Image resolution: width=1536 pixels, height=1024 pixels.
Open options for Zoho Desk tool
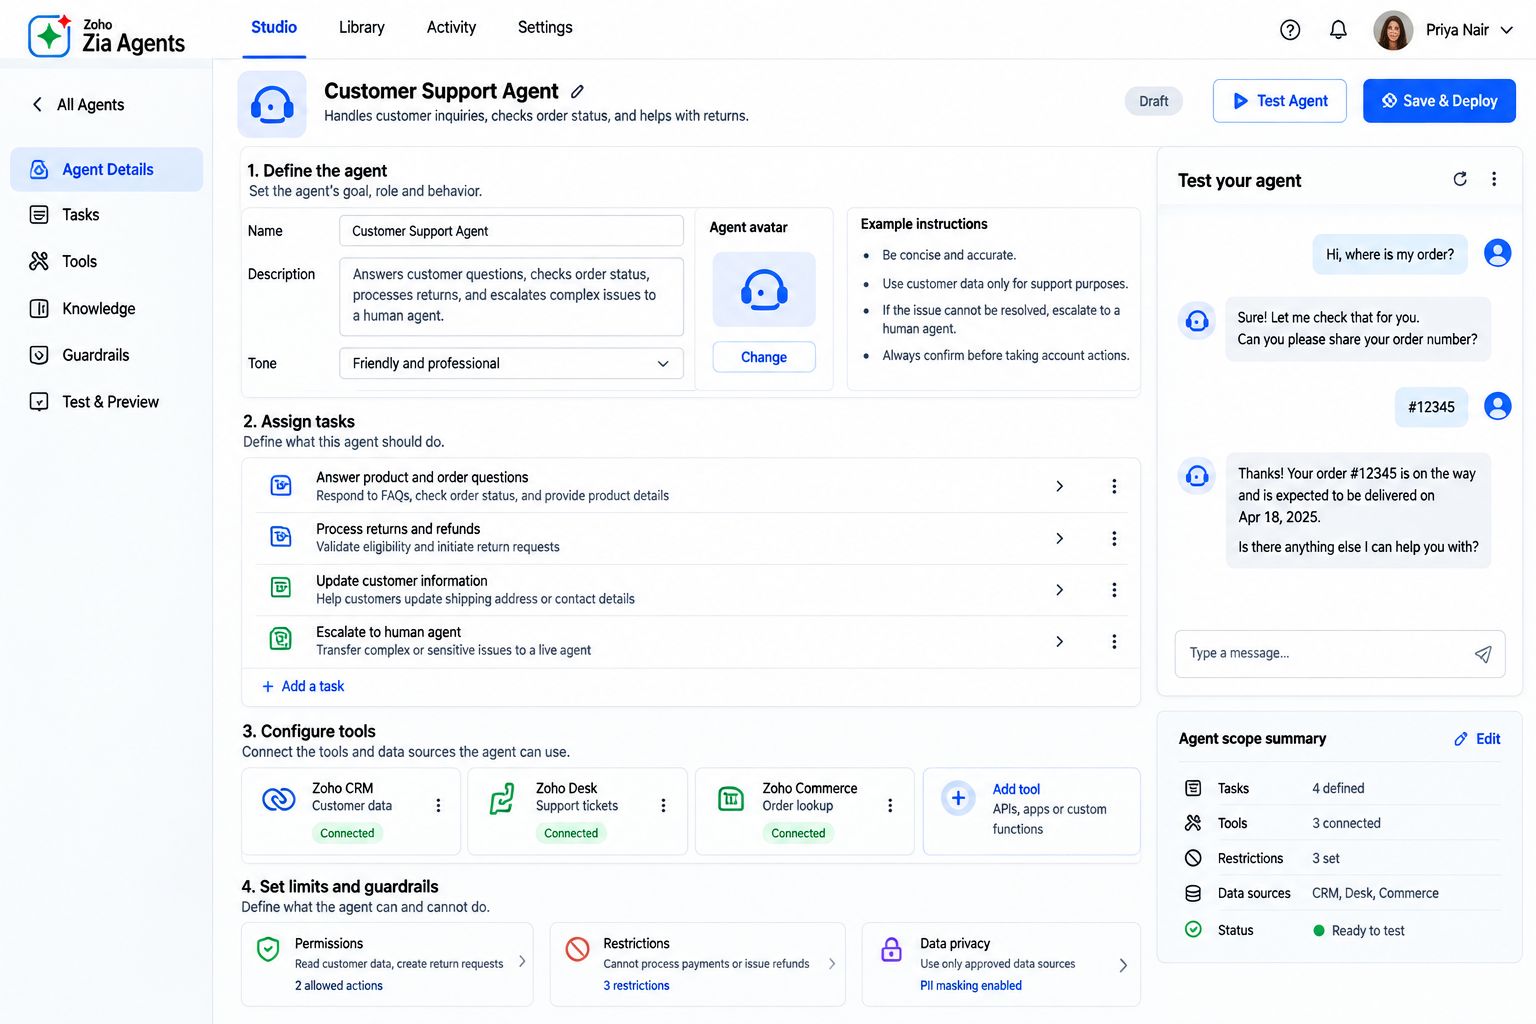(x=663, y=805)
